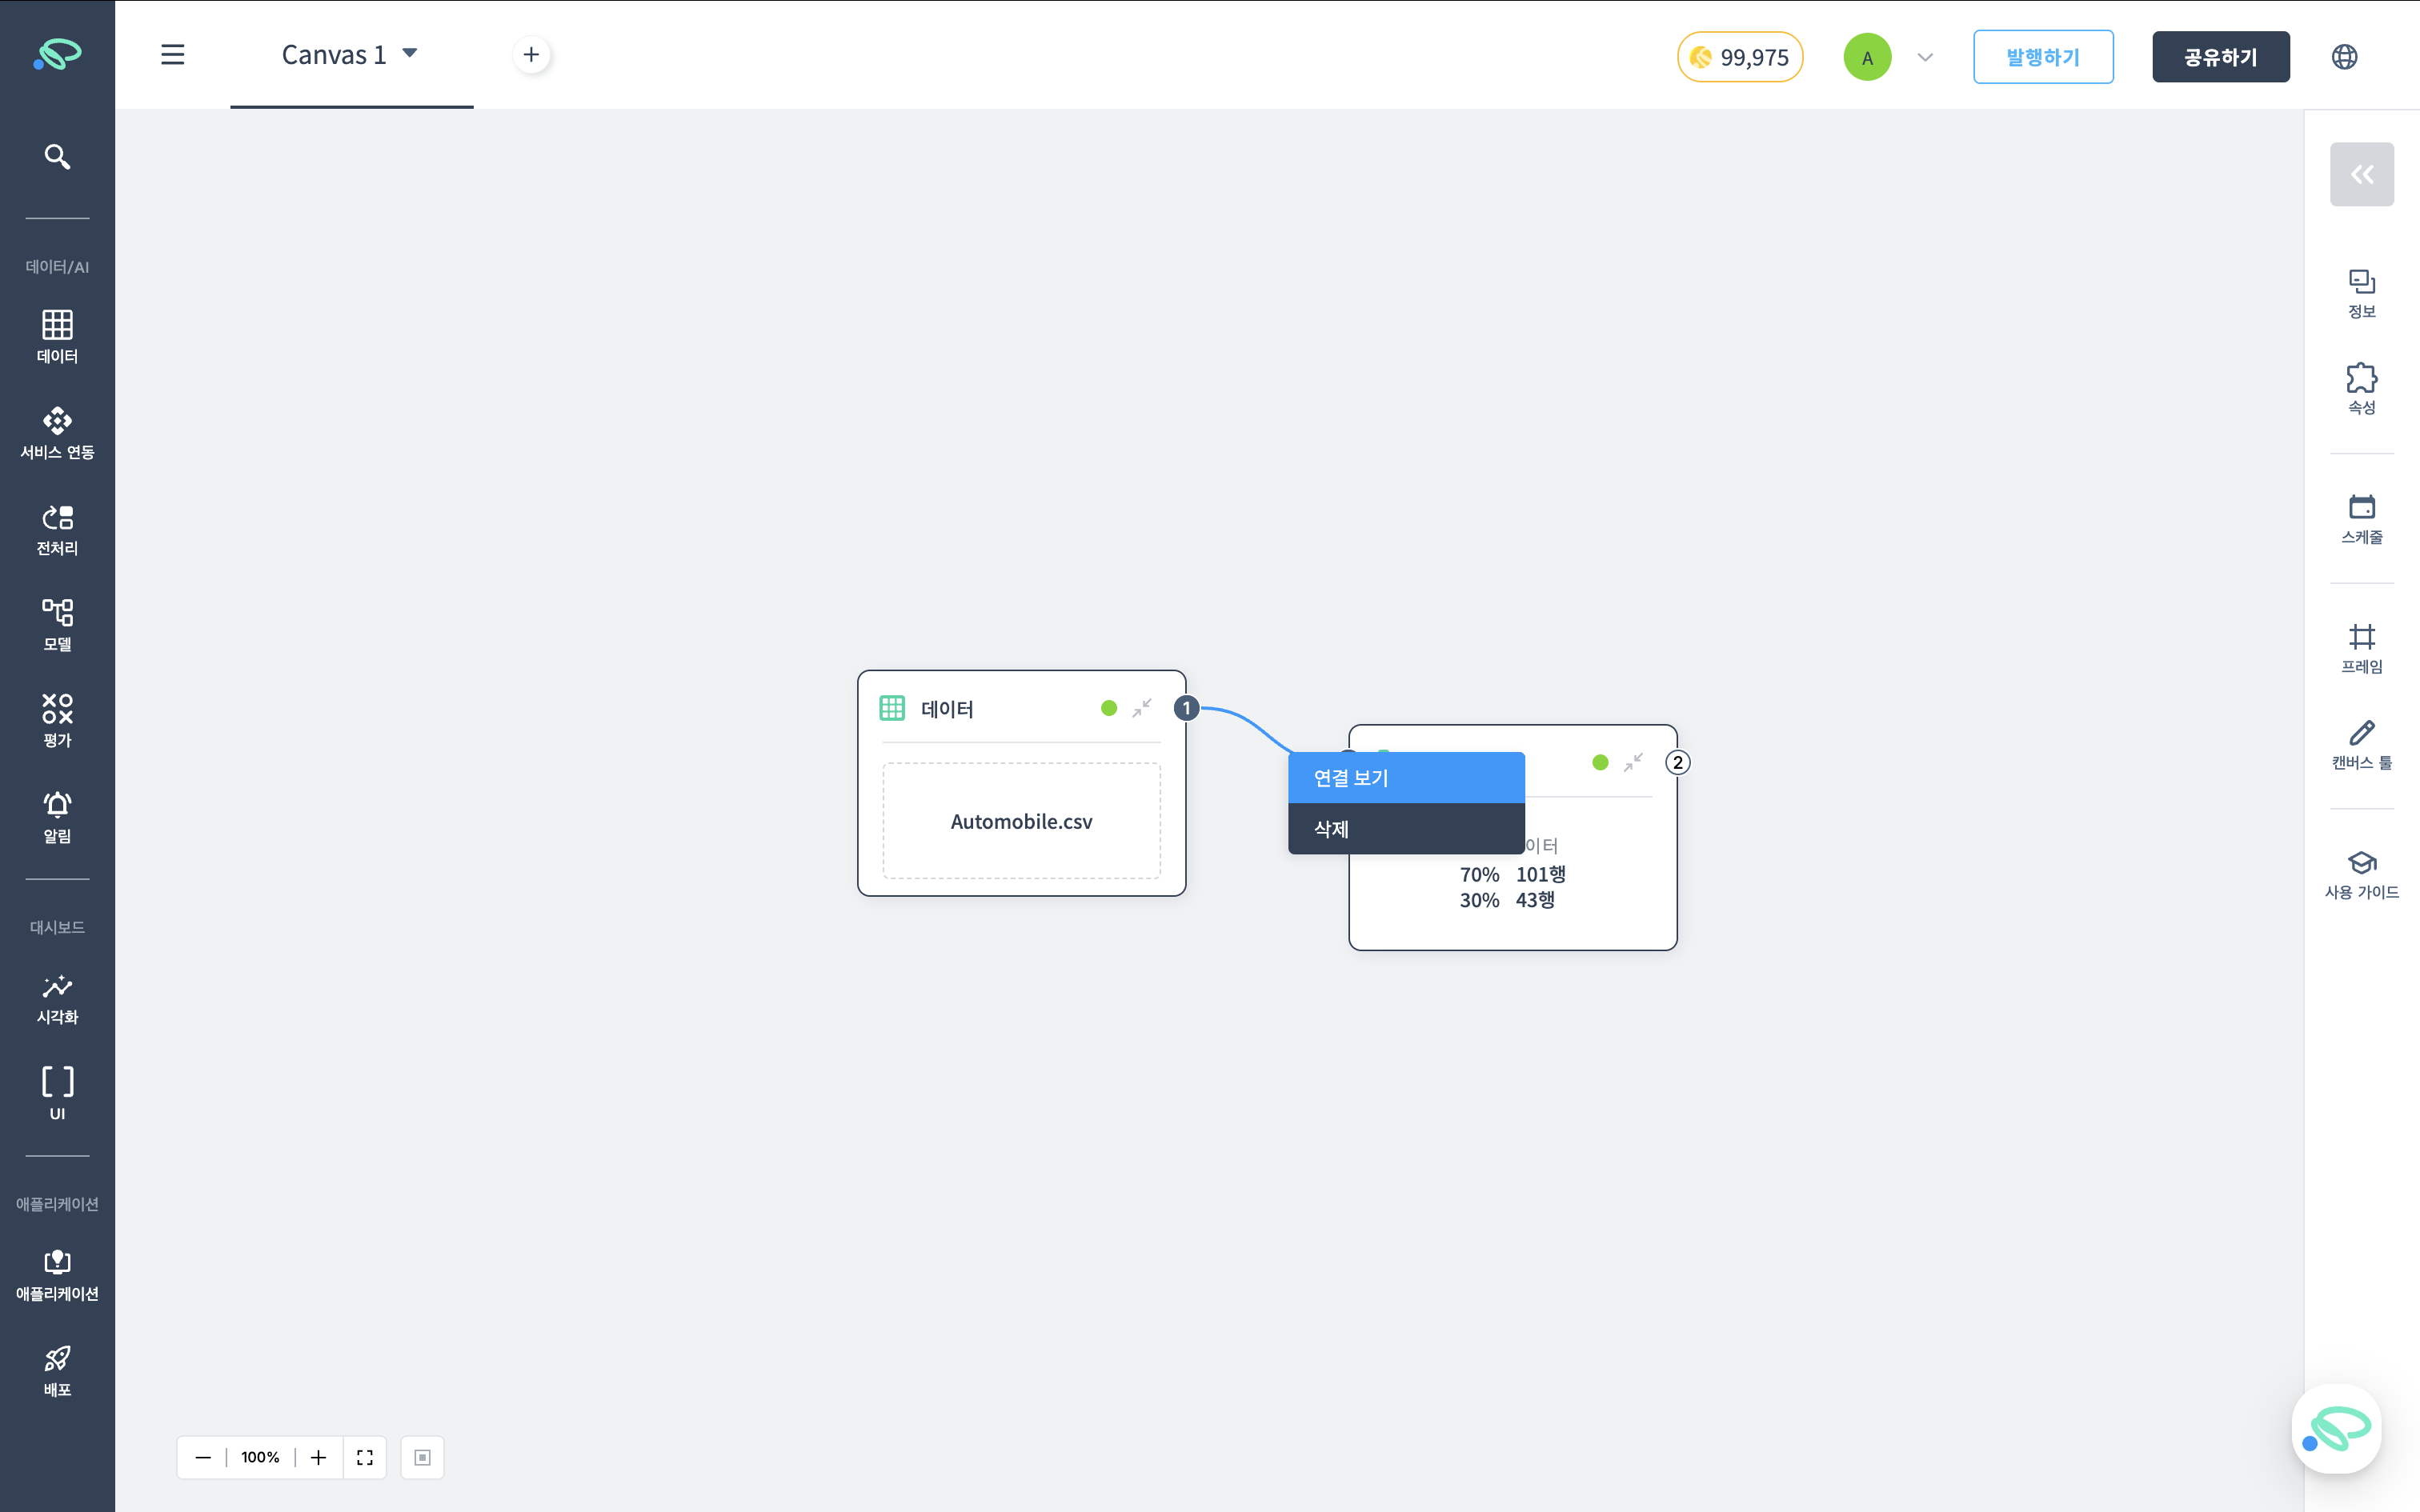
Task: Select the 전처리 preprocessing icon
Action: click(57, 529)
